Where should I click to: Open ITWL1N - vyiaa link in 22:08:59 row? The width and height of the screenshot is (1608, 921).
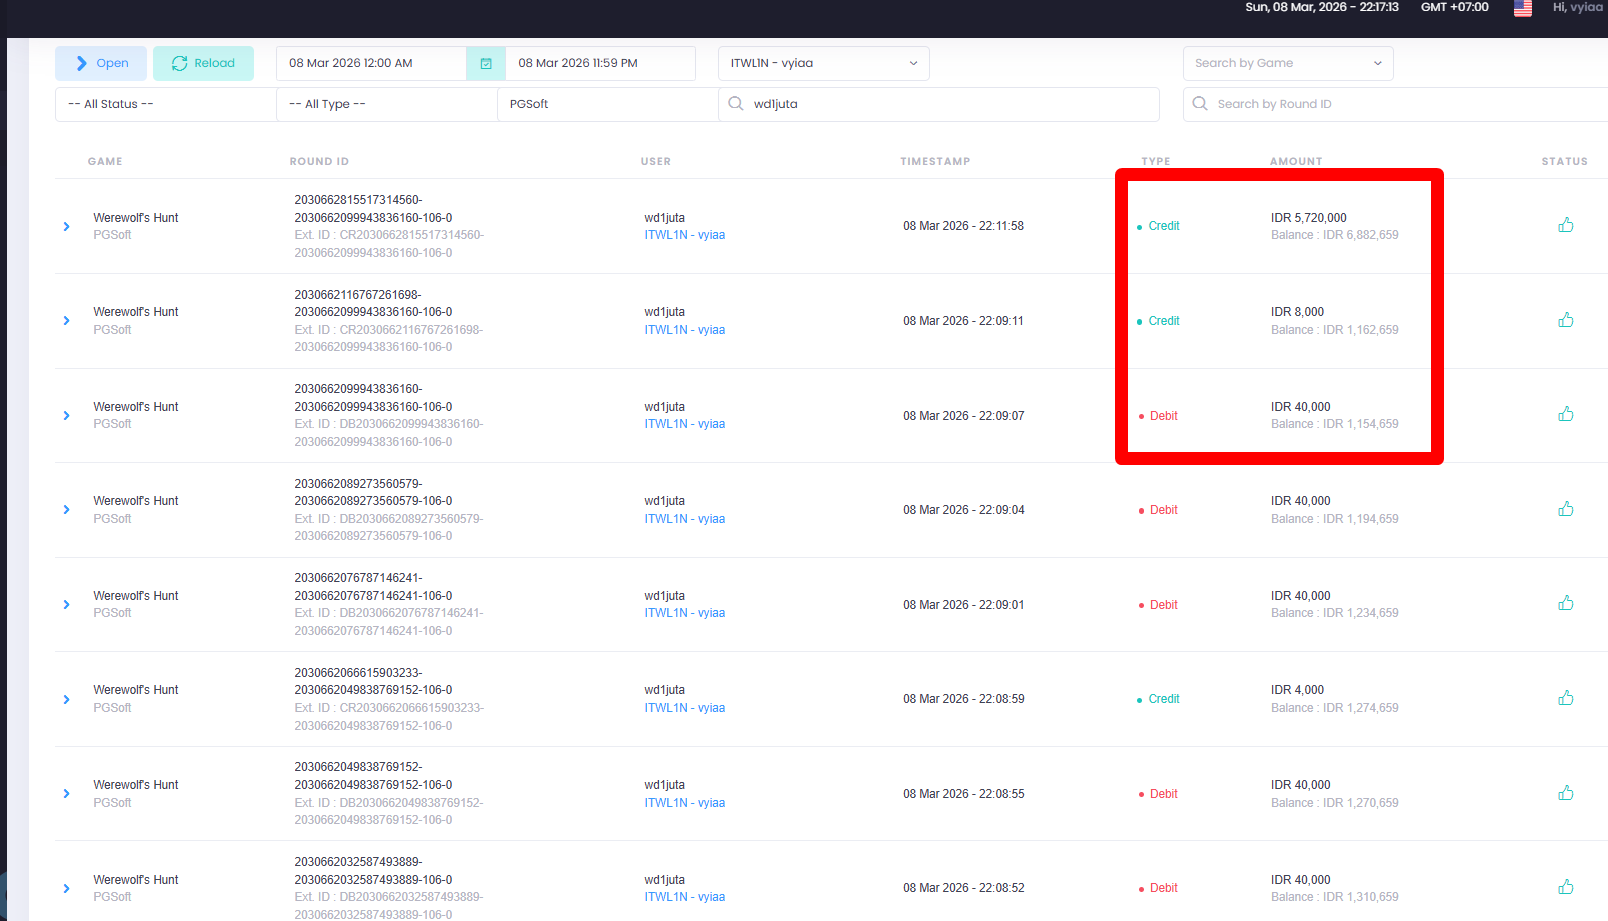(685, 708)
